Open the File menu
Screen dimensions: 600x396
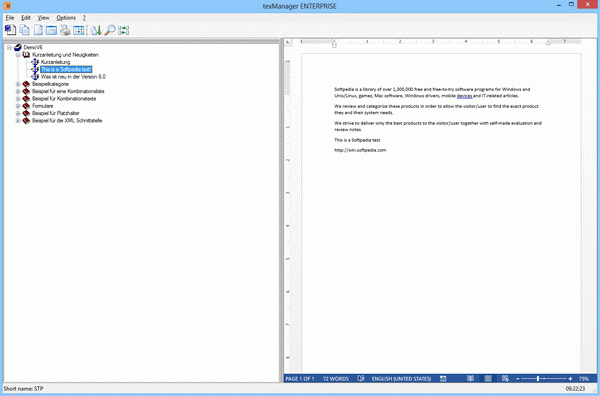(10, 18)
